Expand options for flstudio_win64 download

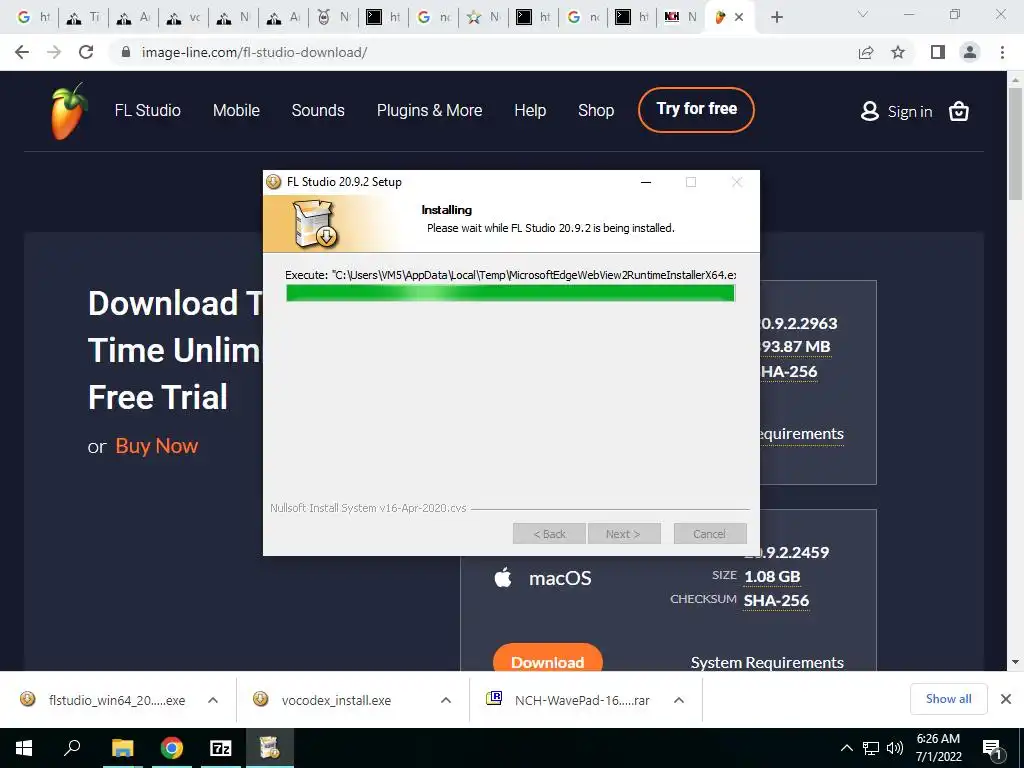coord(213,700)
